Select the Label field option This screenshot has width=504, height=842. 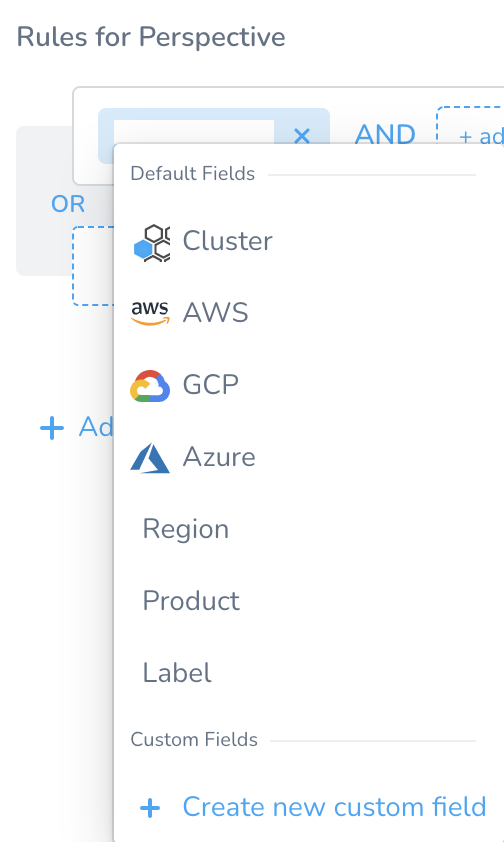309,673
